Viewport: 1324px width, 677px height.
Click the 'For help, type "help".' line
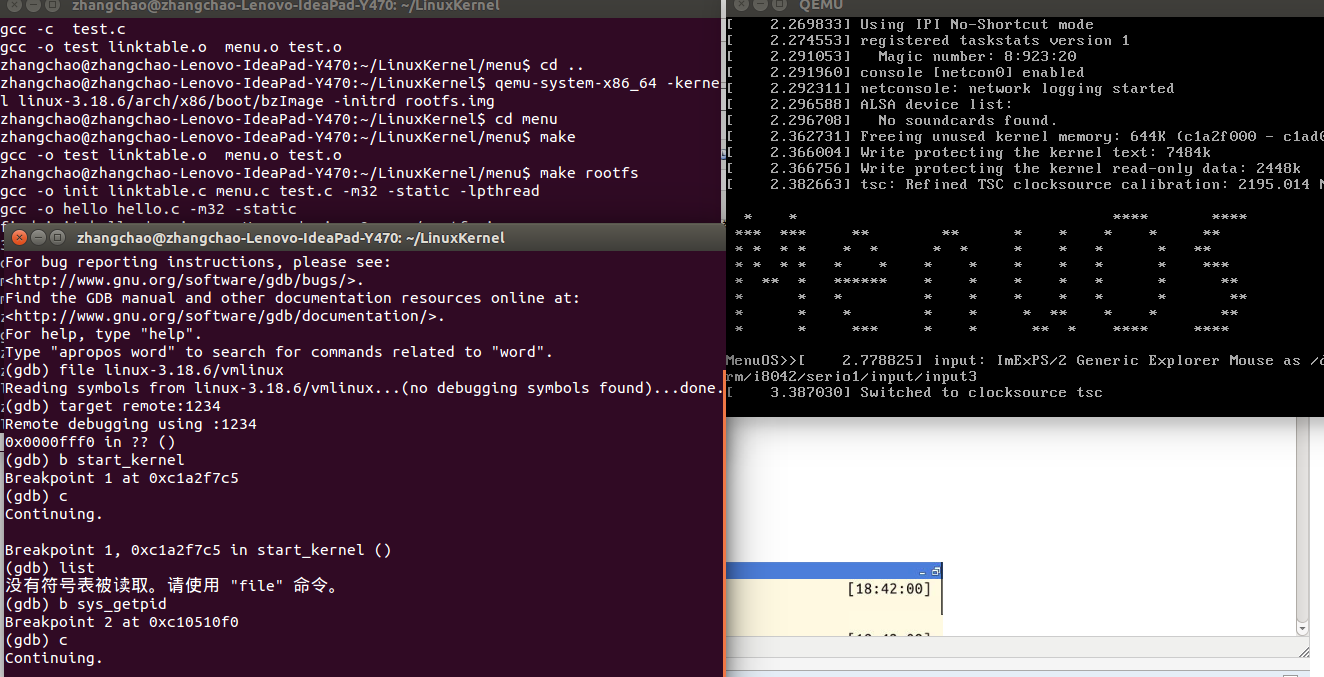(104, 334)
